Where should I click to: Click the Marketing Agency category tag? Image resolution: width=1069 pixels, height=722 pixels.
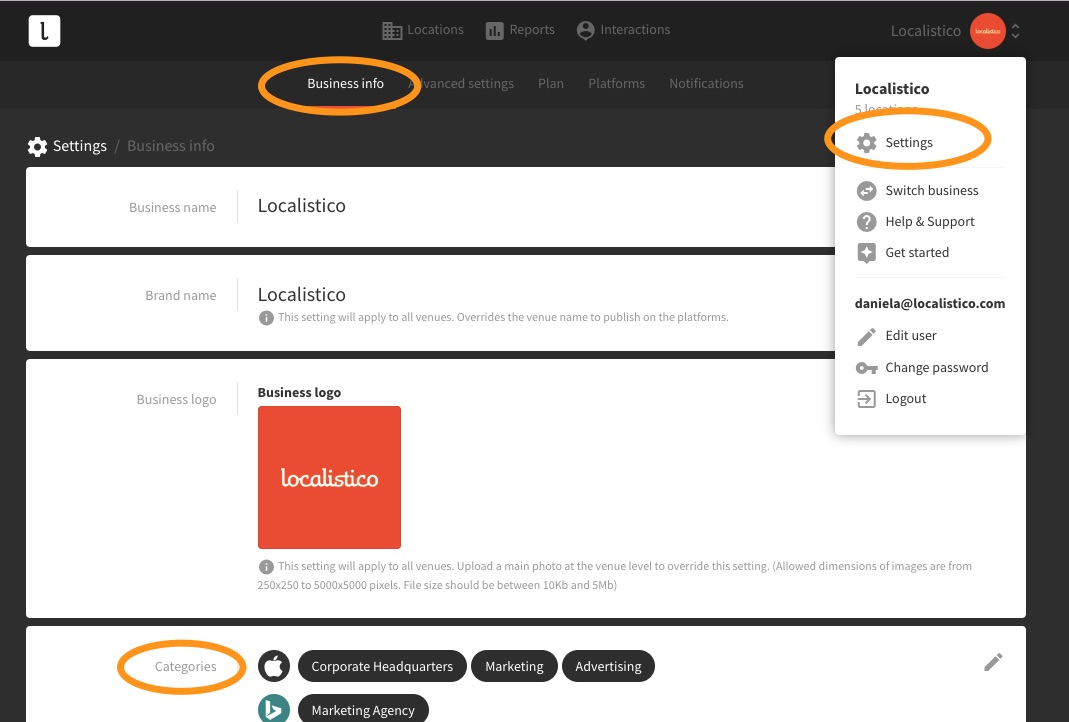point(363,709)
